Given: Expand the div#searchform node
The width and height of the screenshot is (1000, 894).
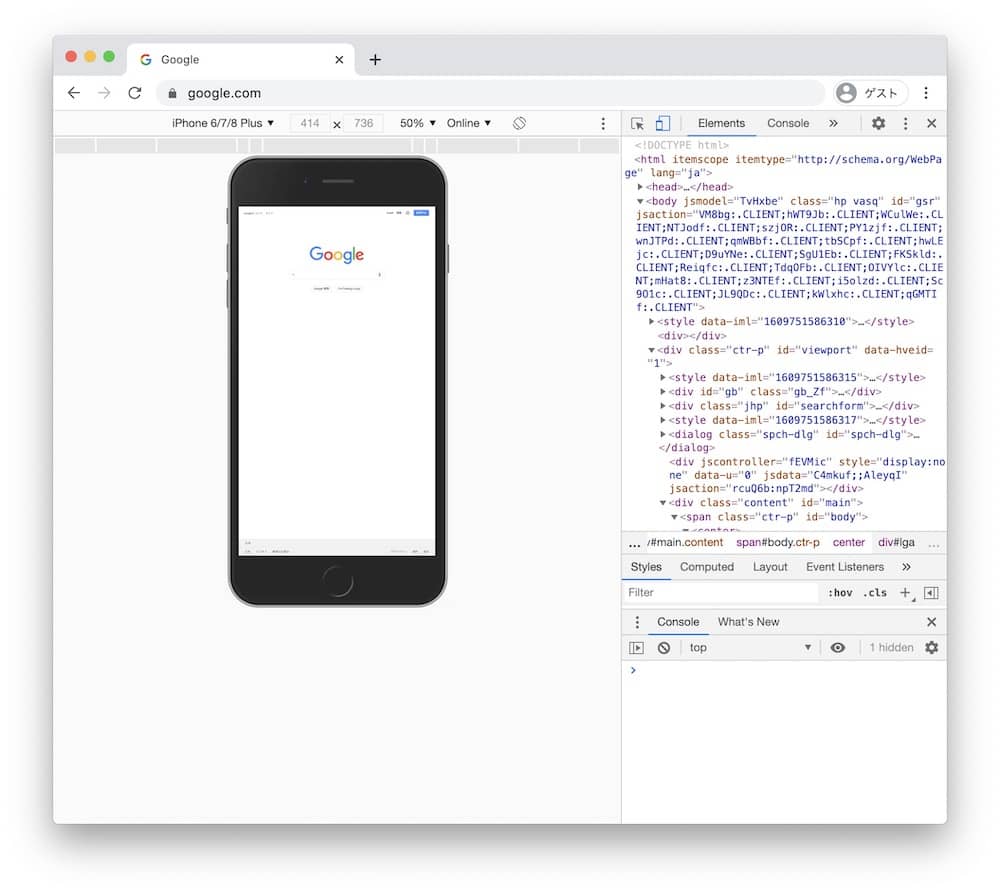Looking at the screenshot, I should coord(663,406).
